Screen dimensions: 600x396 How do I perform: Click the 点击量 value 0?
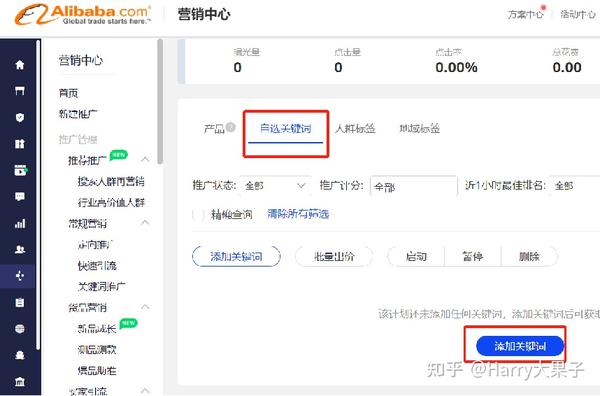point(338,67)
